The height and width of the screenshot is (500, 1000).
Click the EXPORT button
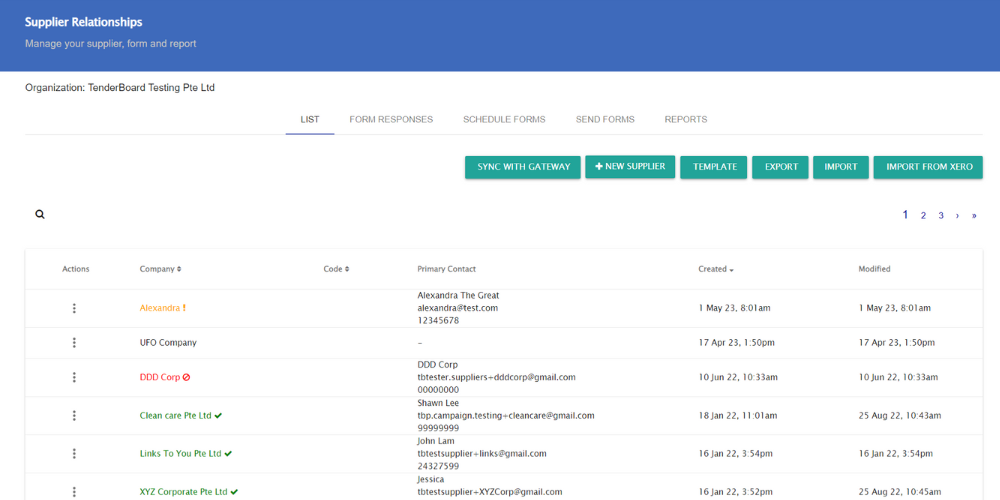781,167
